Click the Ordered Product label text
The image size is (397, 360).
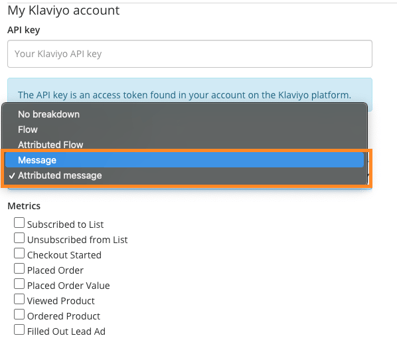click(x=64, y=316)
